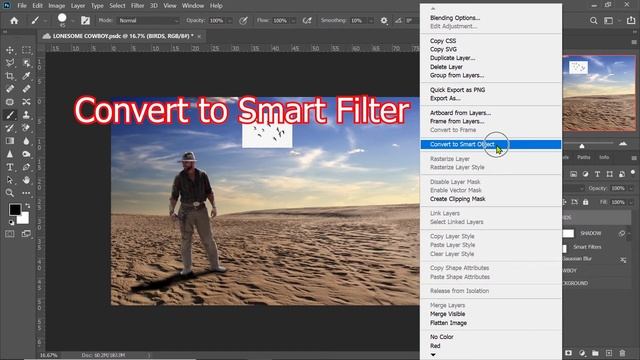640x360 pixels.
Task: Select the Move tool
Action: click(x=10, y=50)
